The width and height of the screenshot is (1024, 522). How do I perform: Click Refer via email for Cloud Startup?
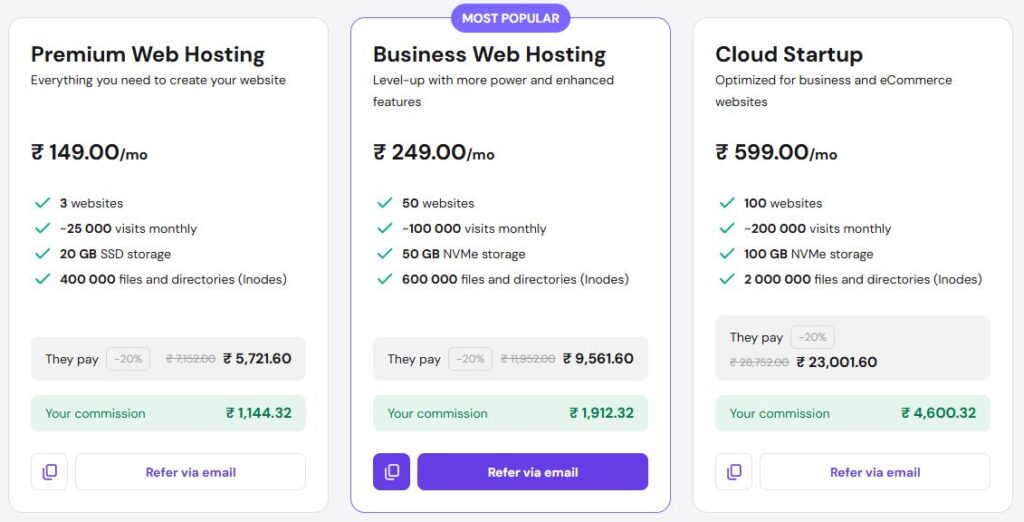874,472
